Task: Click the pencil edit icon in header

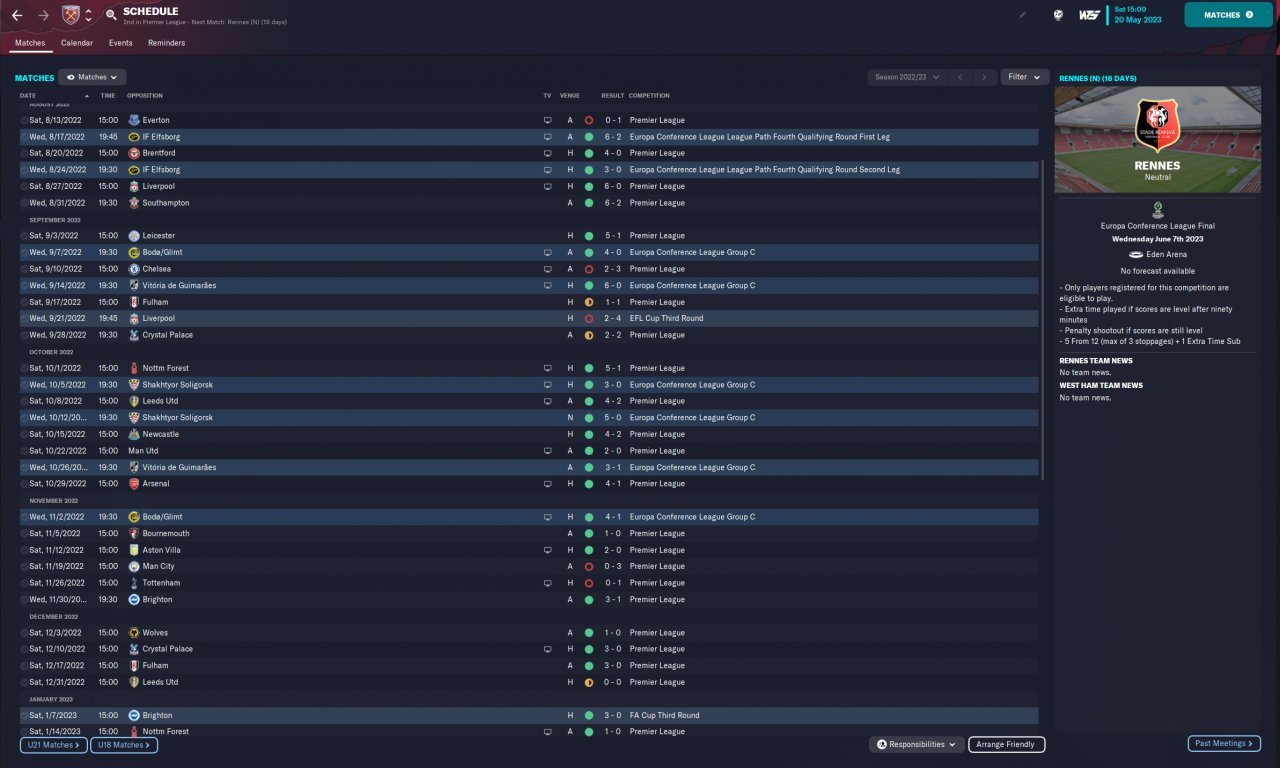Action: (x=1023, y=15)
